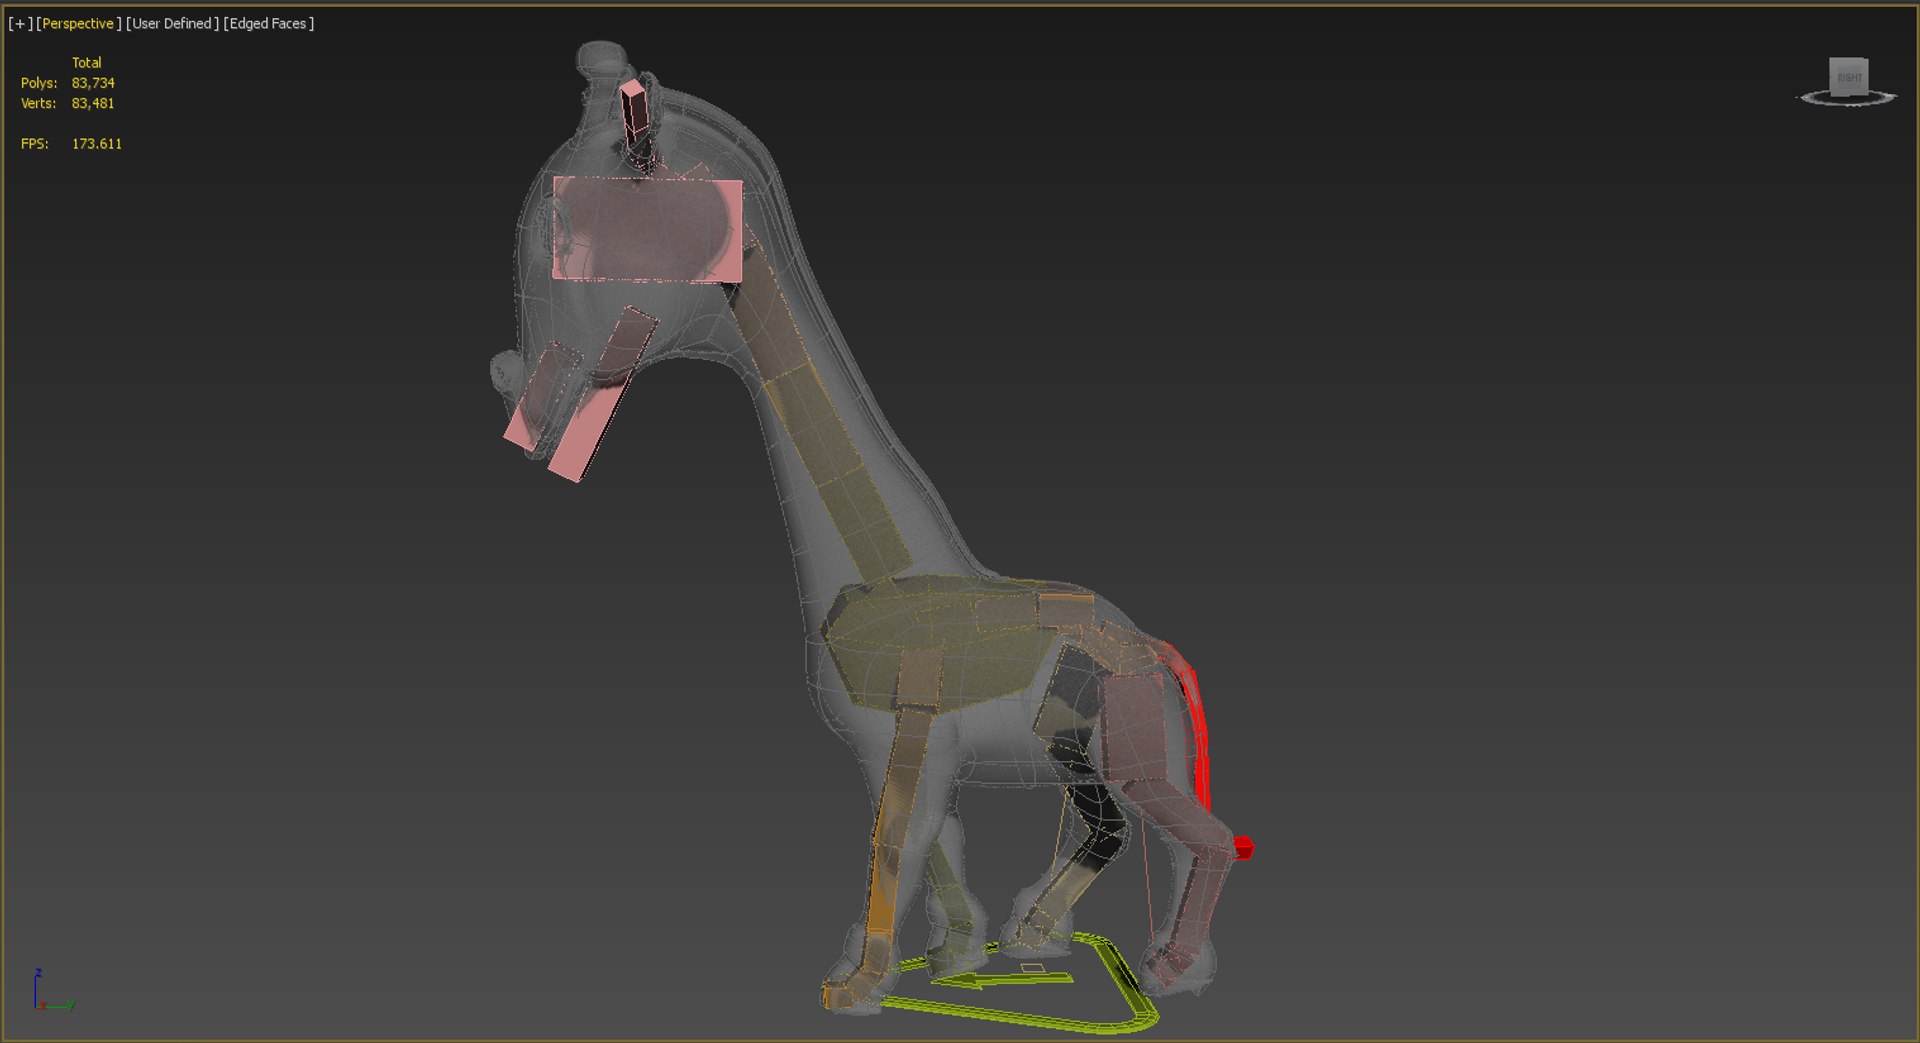This screenshot has width=1920, height=1043.
Task: Open the Edged Faces display menu
Action: [268, 23]
